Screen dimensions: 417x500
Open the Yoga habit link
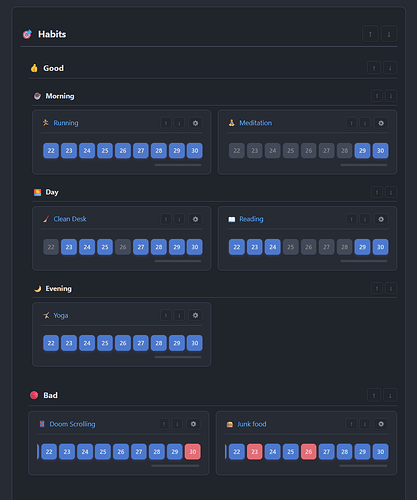click(x=61, y=315)
